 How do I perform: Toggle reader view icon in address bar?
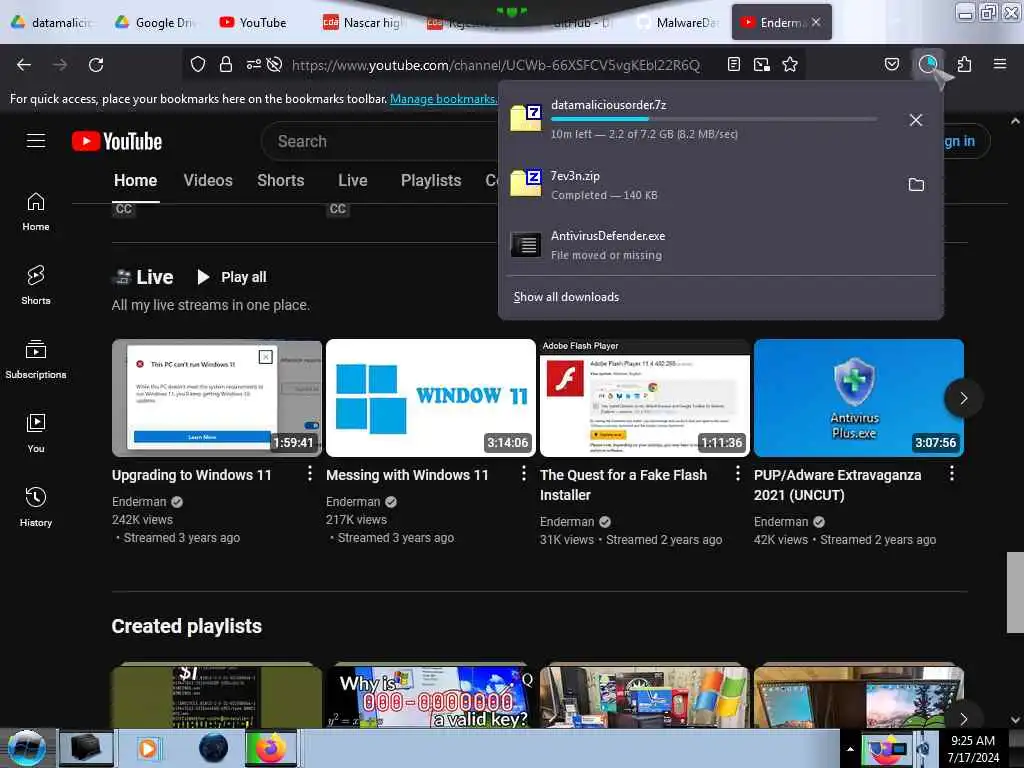coord(734,64)
